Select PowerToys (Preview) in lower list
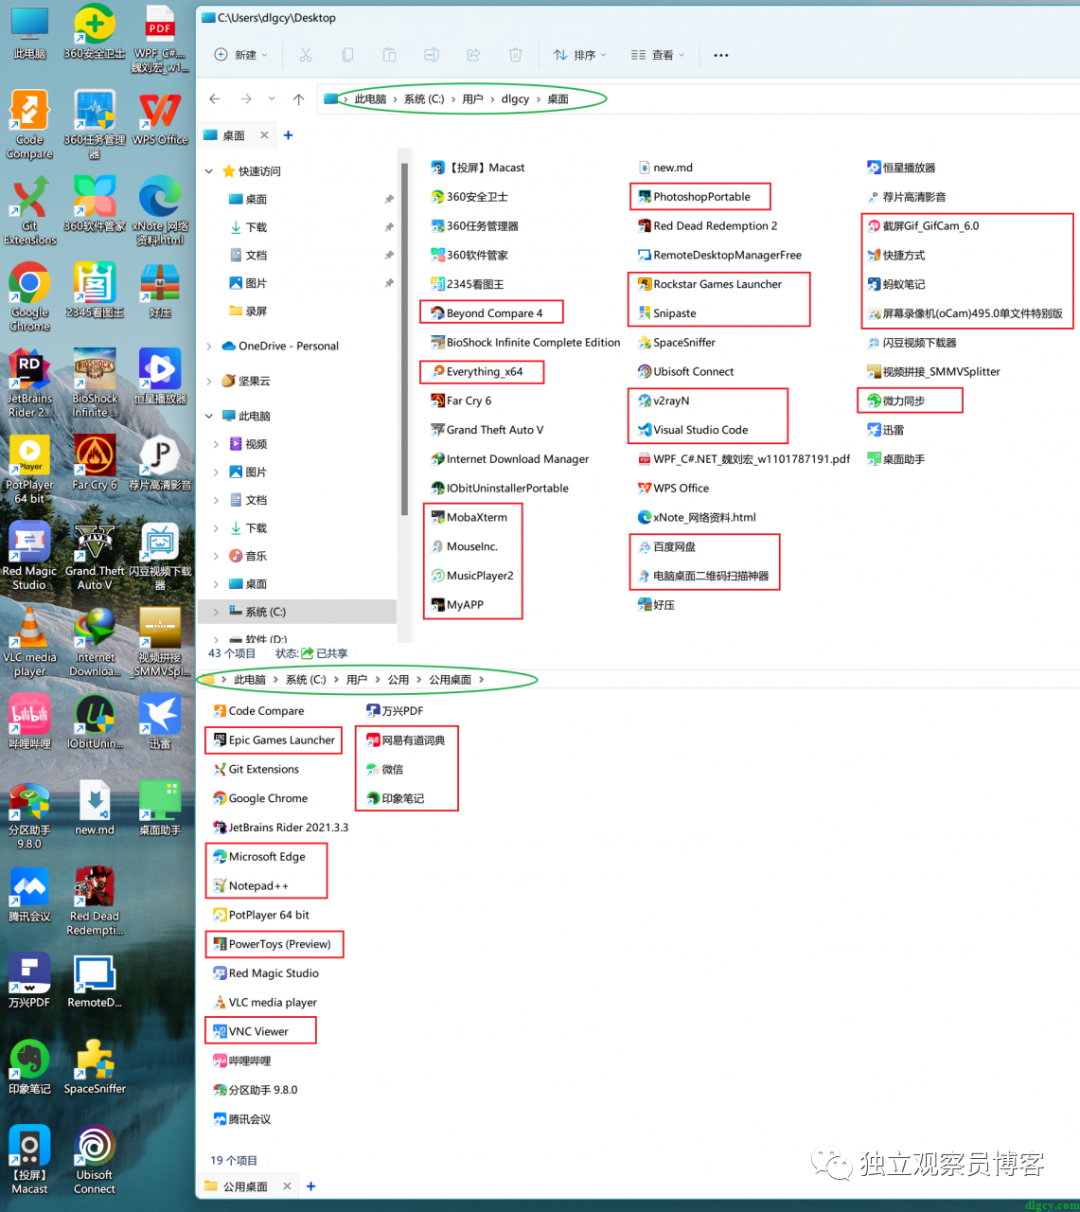Viewport: 1080px width, 1212px height. 271,944
